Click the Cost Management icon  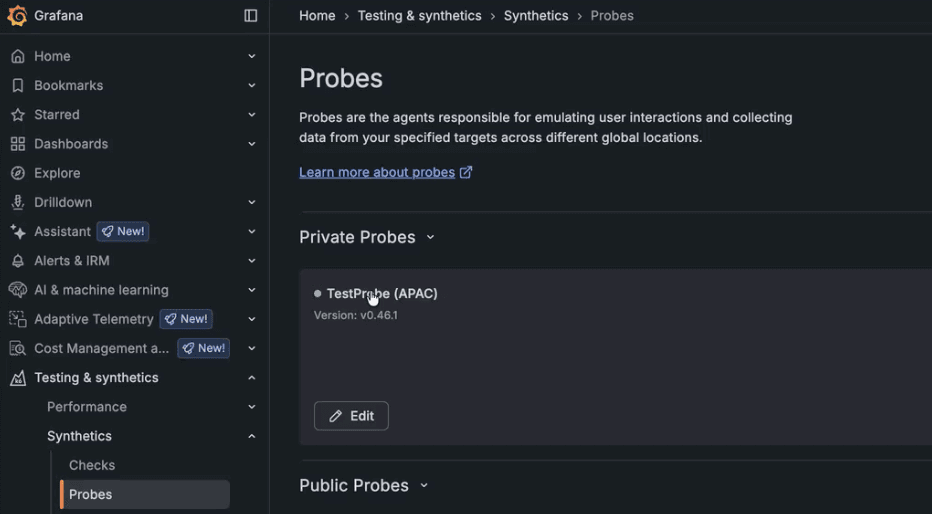pyautogui.click(x=18, y=348)
